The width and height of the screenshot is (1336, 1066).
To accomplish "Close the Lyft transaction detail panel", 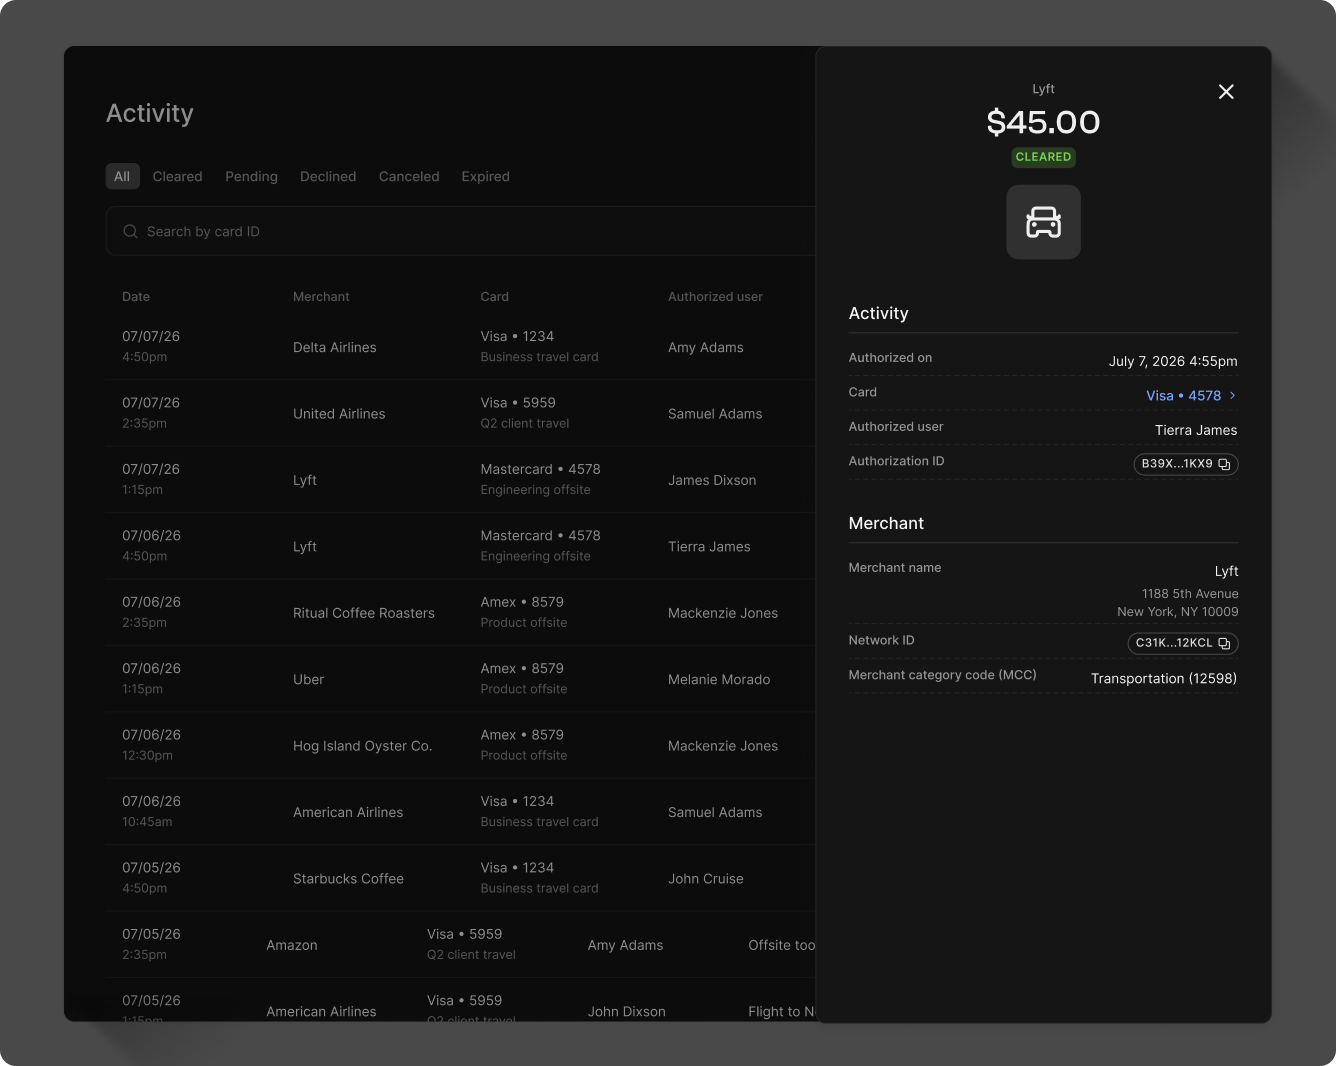I will coord(1226,92).
